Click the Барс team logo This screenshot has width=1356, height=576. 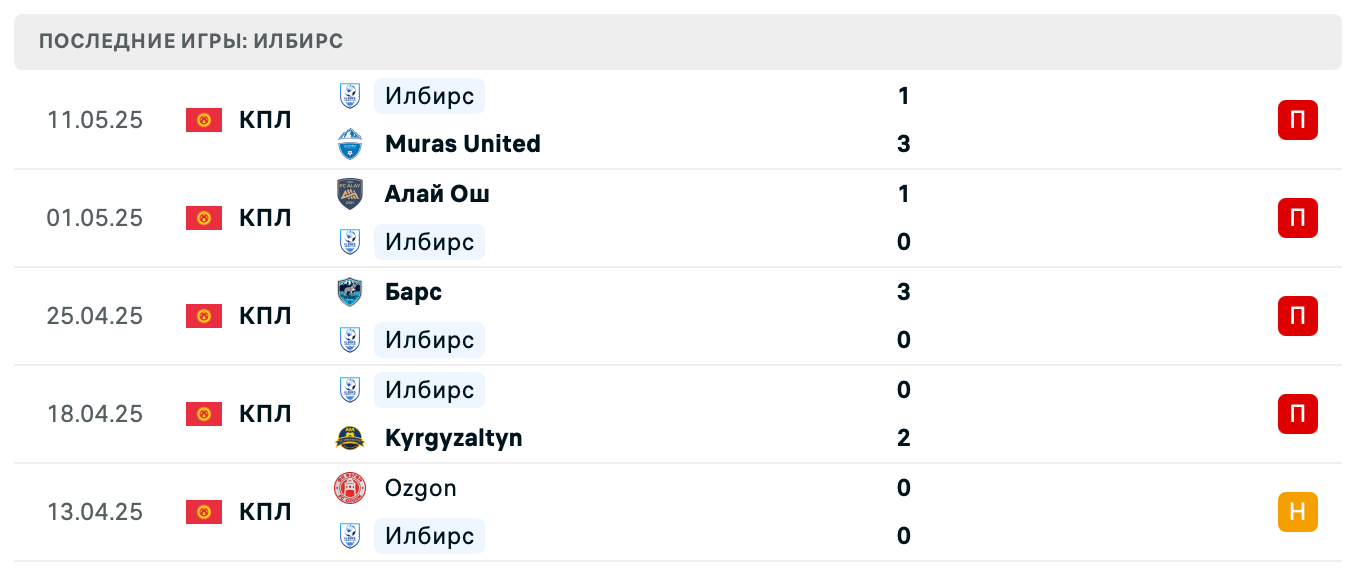pos(349,292)
